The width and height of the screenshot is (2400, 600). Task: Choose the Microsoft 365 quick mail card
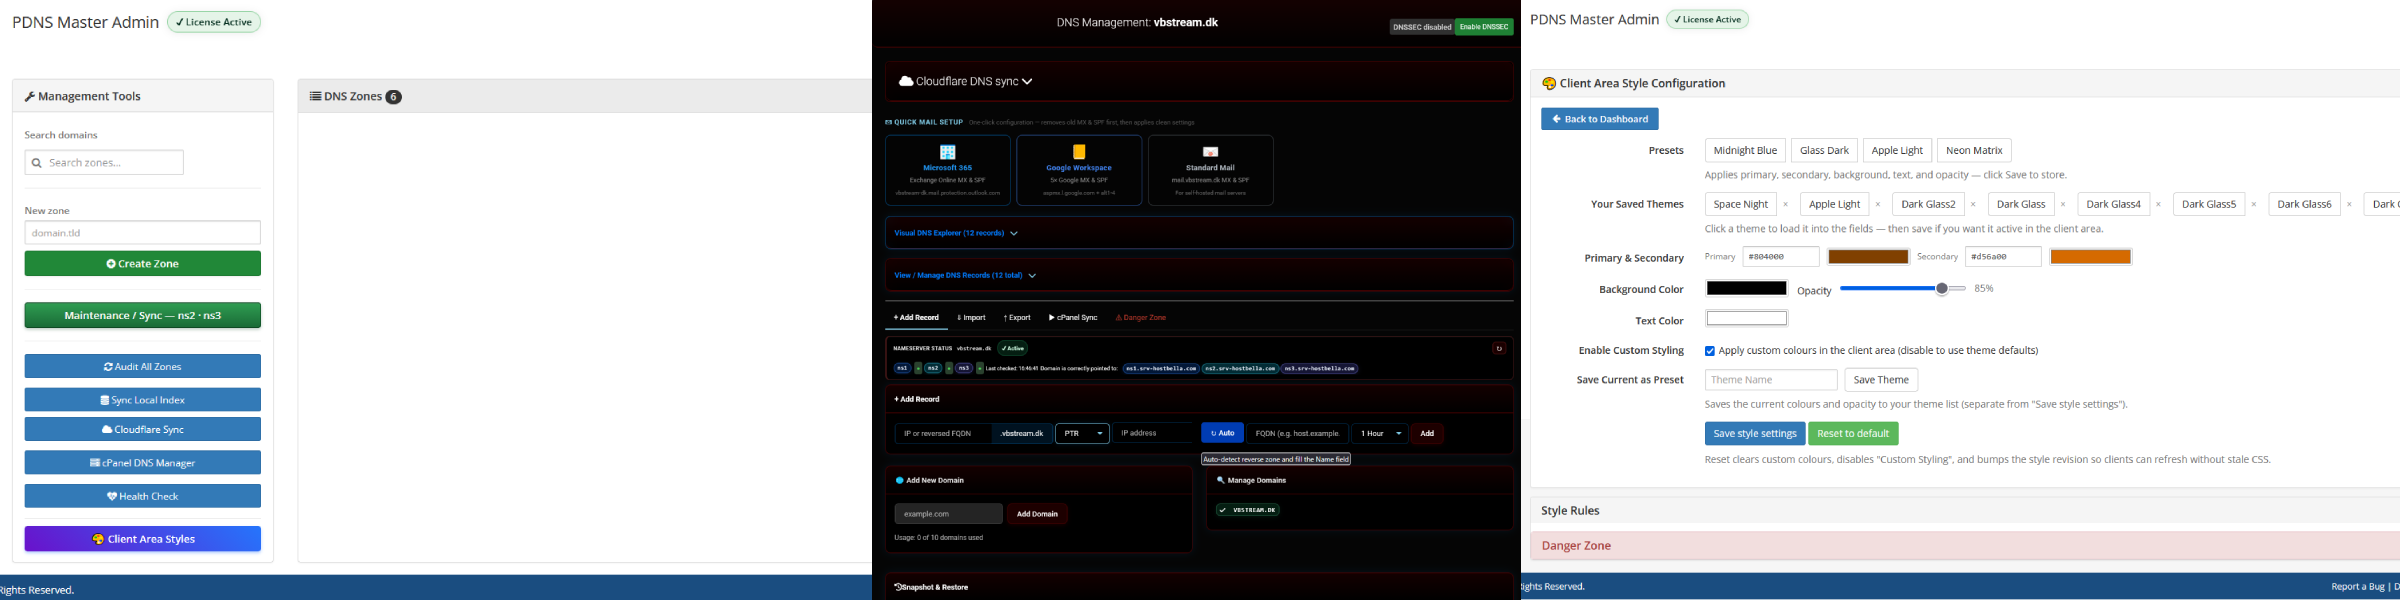pos(947,170)
